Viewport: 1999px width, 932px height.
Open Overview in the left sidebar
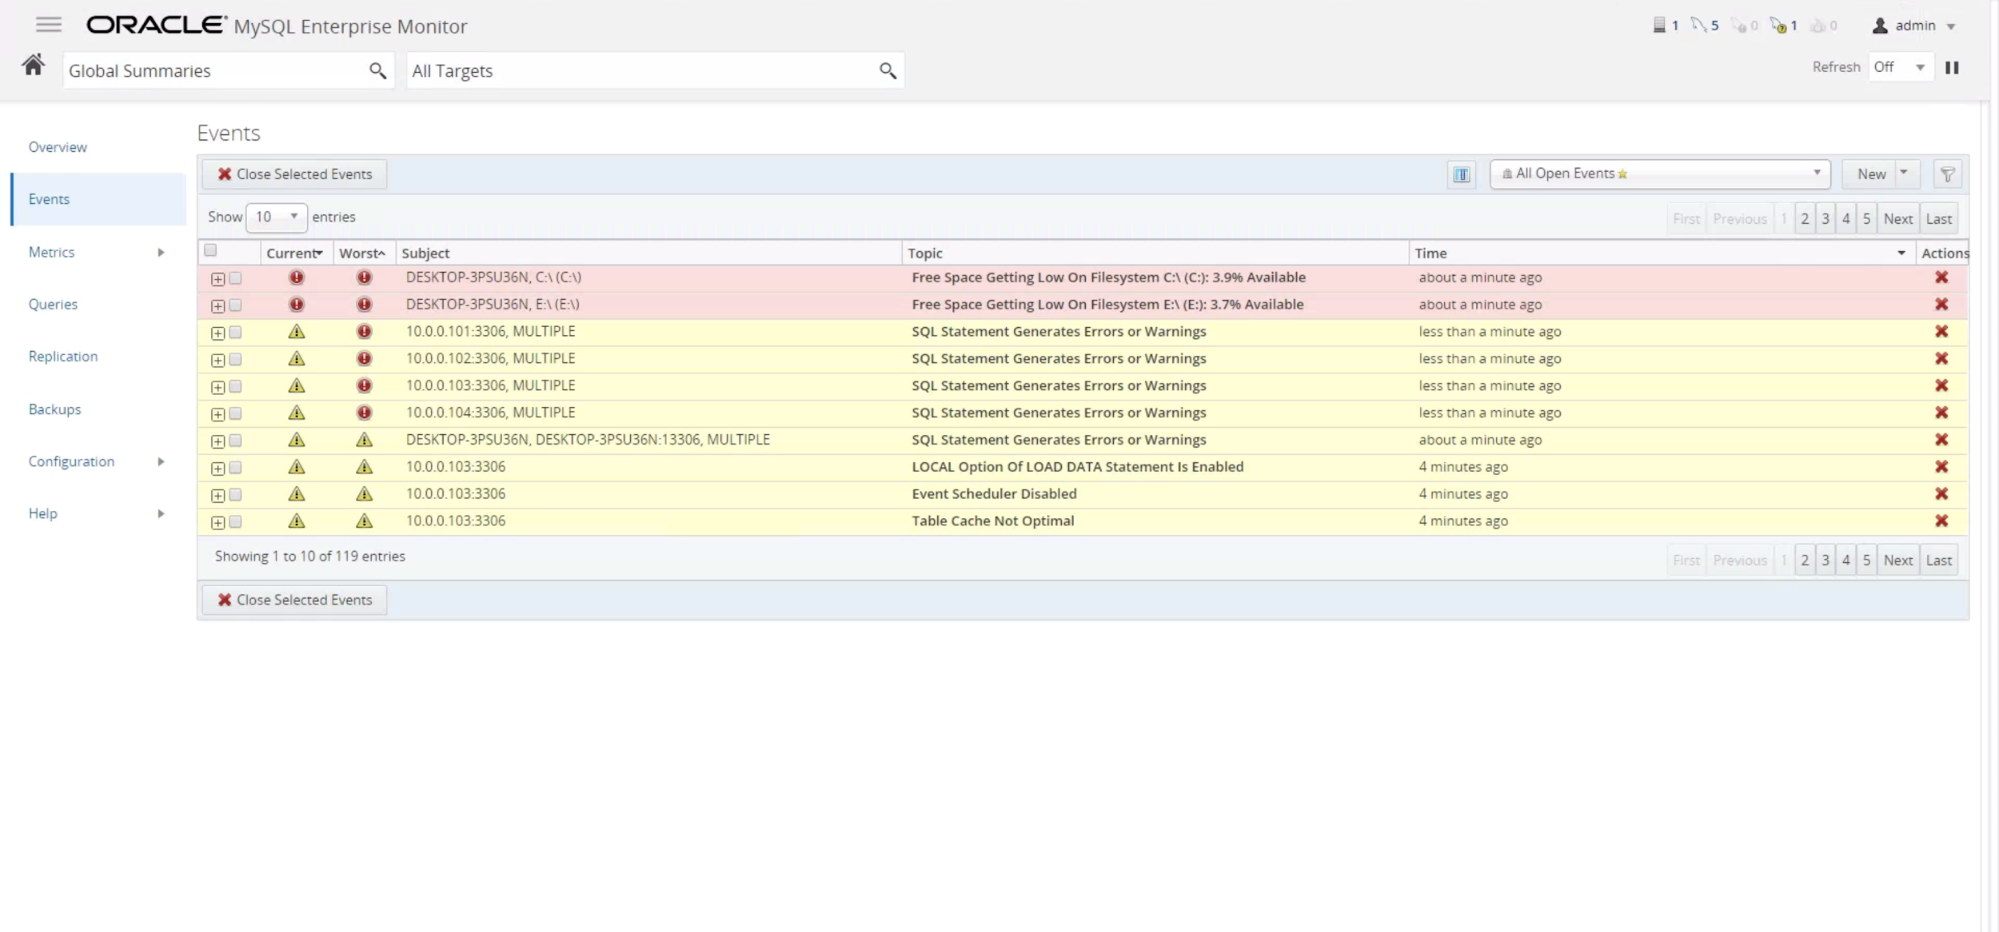[x=58, y=147]
